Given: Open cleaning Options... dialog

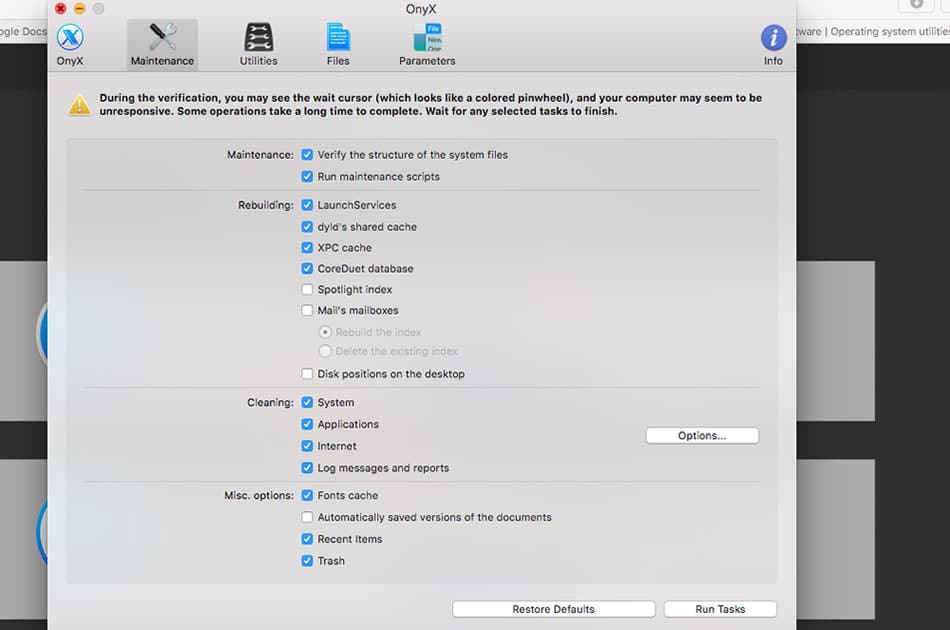Looking at the screenshot, I should (702, 436).
